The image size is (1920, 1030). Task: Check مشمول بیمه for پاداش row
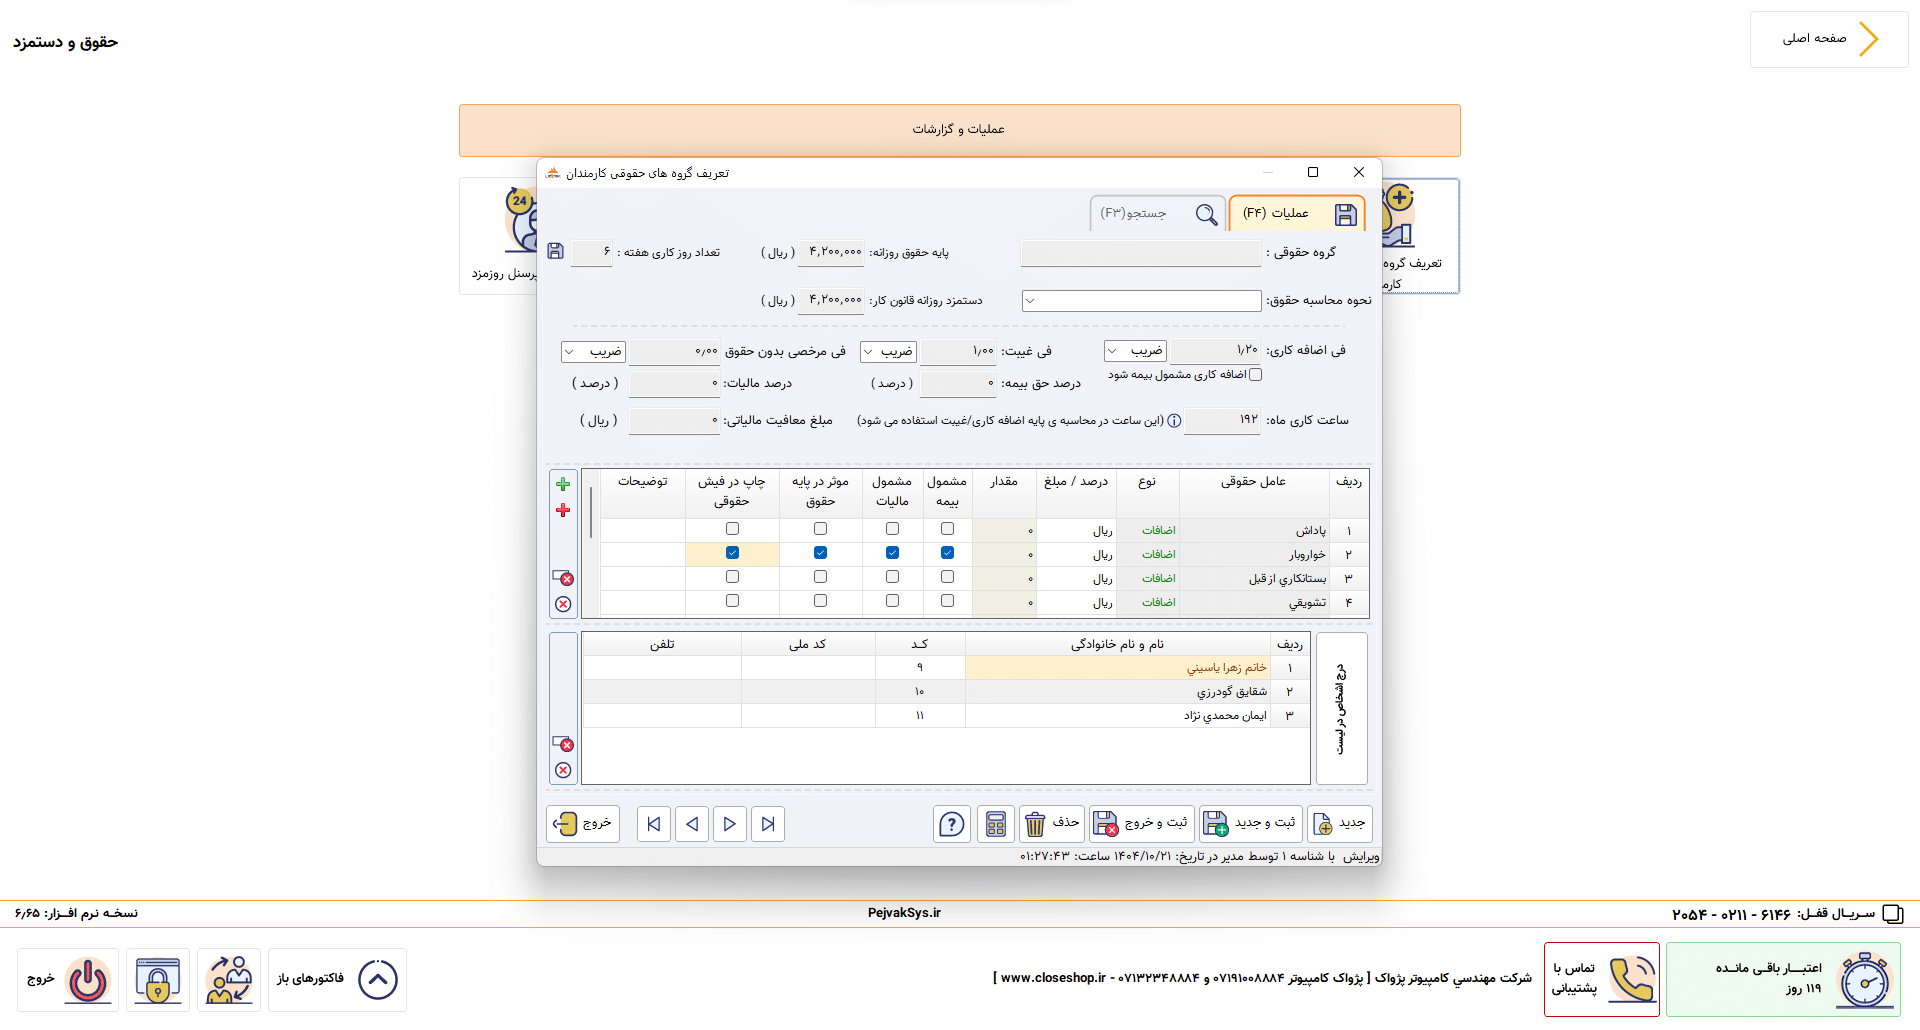point(947,529)
